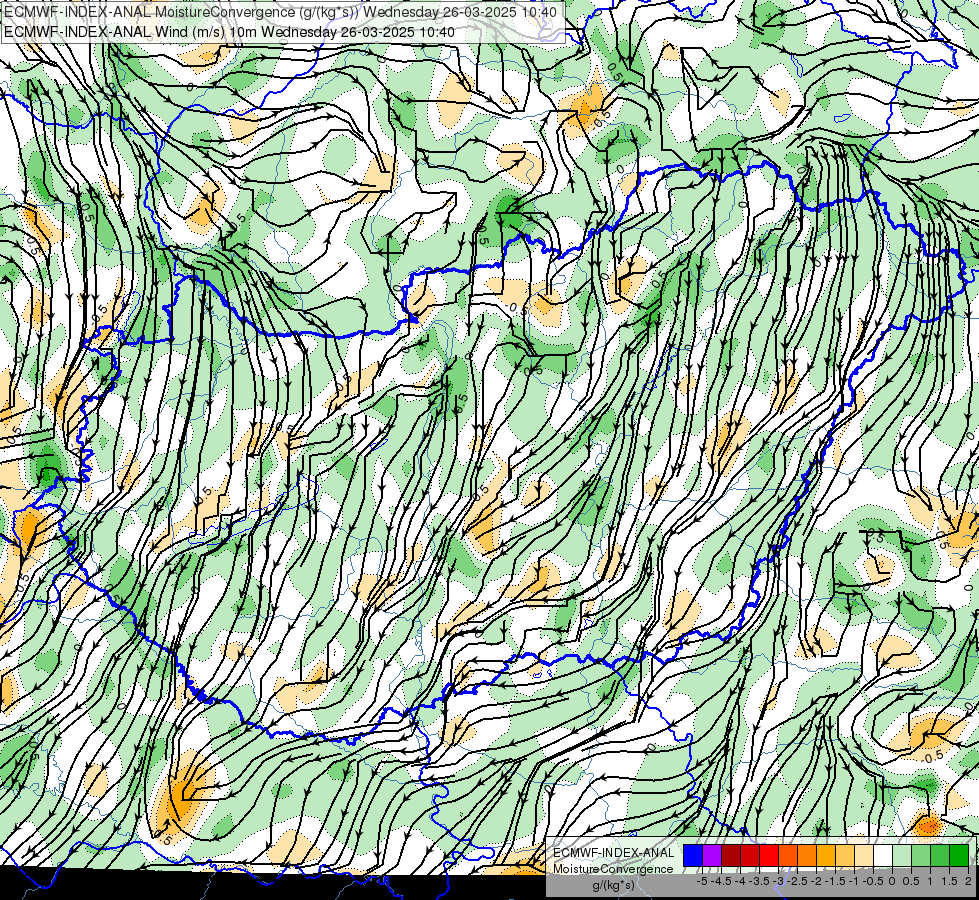Click the 2 legend tick label
Viewport: 979px width, 900px height.
(x=968, y=881)
